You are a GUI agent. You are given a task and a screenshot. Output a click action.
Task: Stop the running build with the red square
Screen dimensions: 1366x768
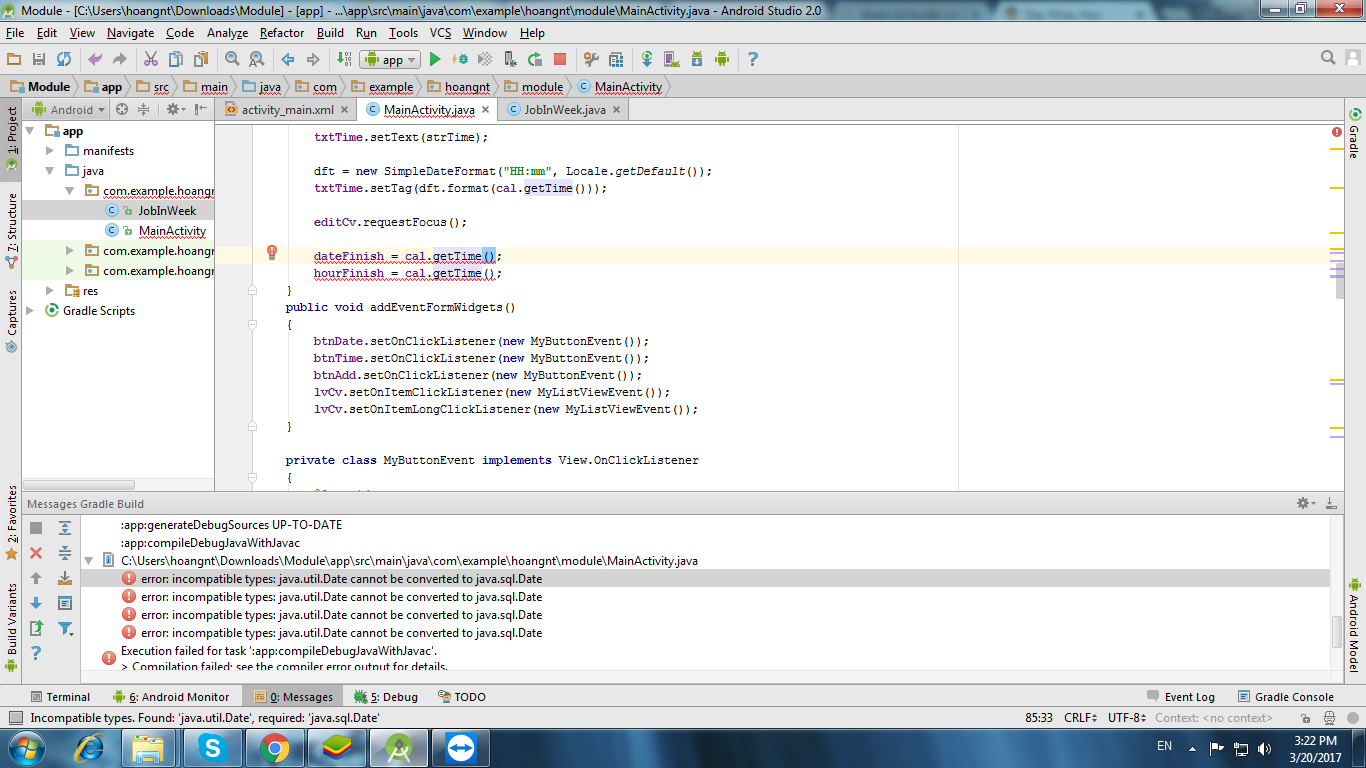(x=561, y=59)
